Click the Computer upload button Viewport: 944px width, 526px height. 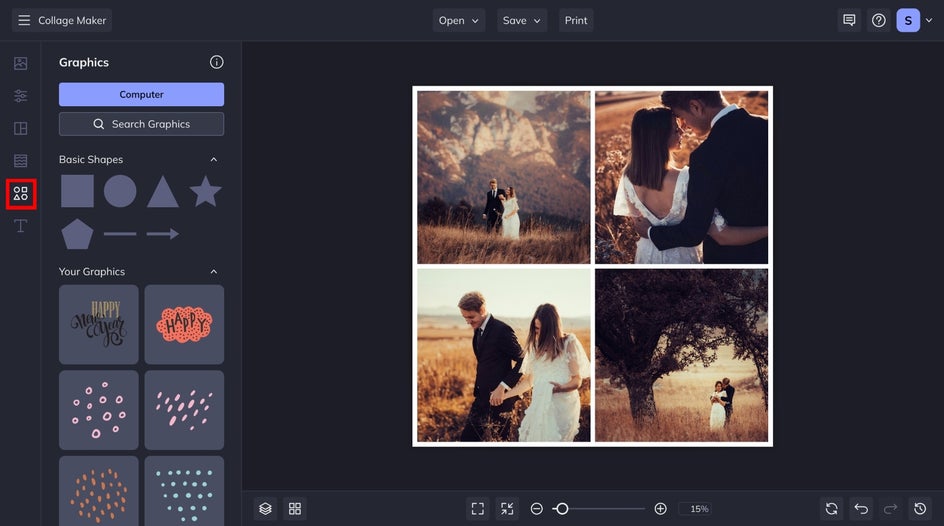(x=141, y=94)
